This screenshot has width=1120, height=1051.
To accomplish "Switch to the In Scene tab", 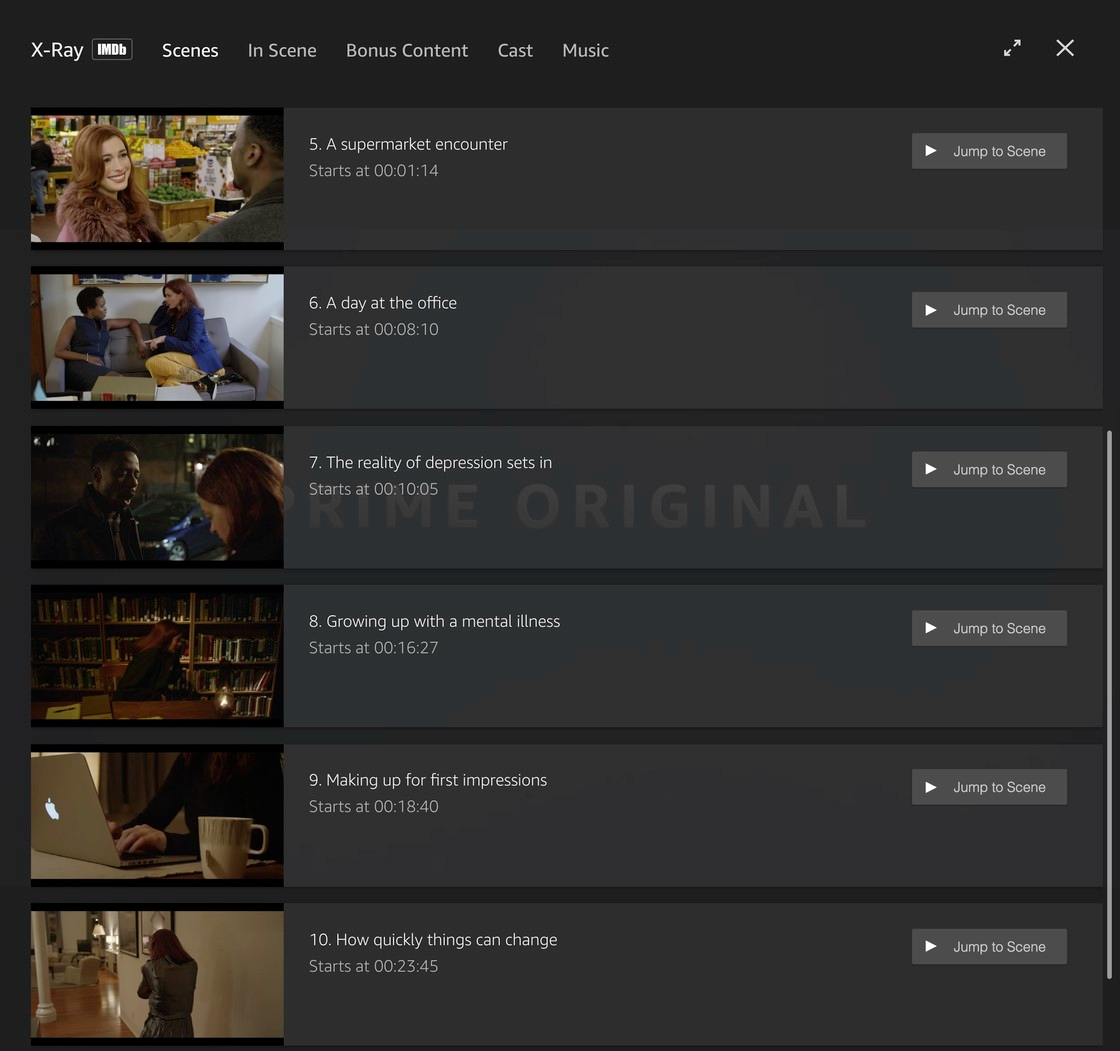I will 282,50.
